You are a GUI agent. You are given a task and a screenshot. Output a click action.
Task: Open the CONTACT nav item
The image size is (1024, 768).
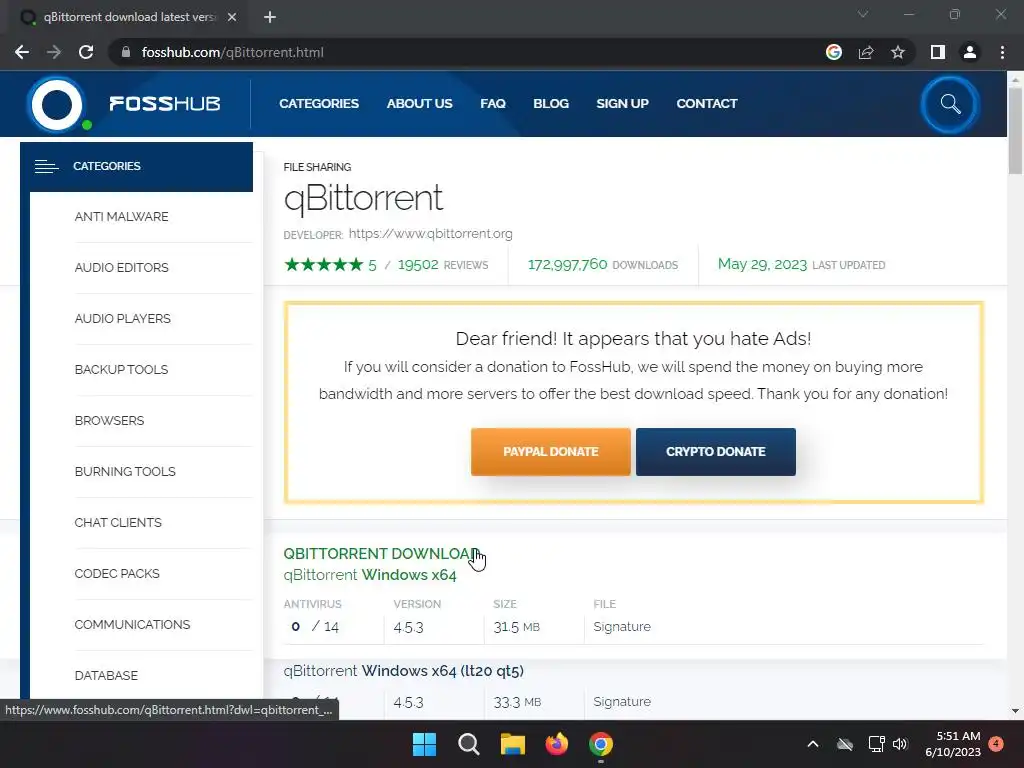(x=707, y=104)
